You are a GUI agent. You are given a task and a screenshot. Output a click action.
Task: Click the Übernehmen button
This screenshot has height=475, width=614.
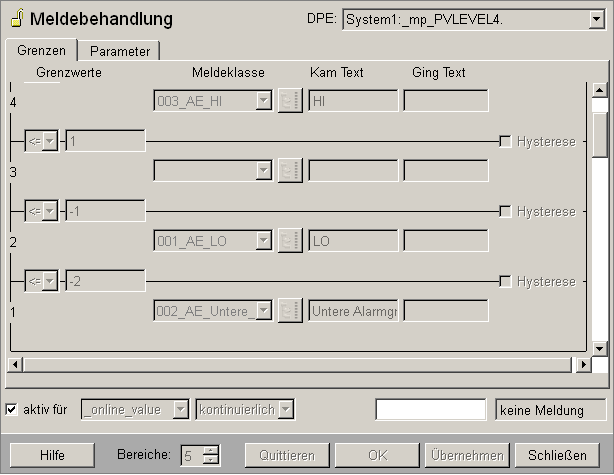(x=467, y=455)
